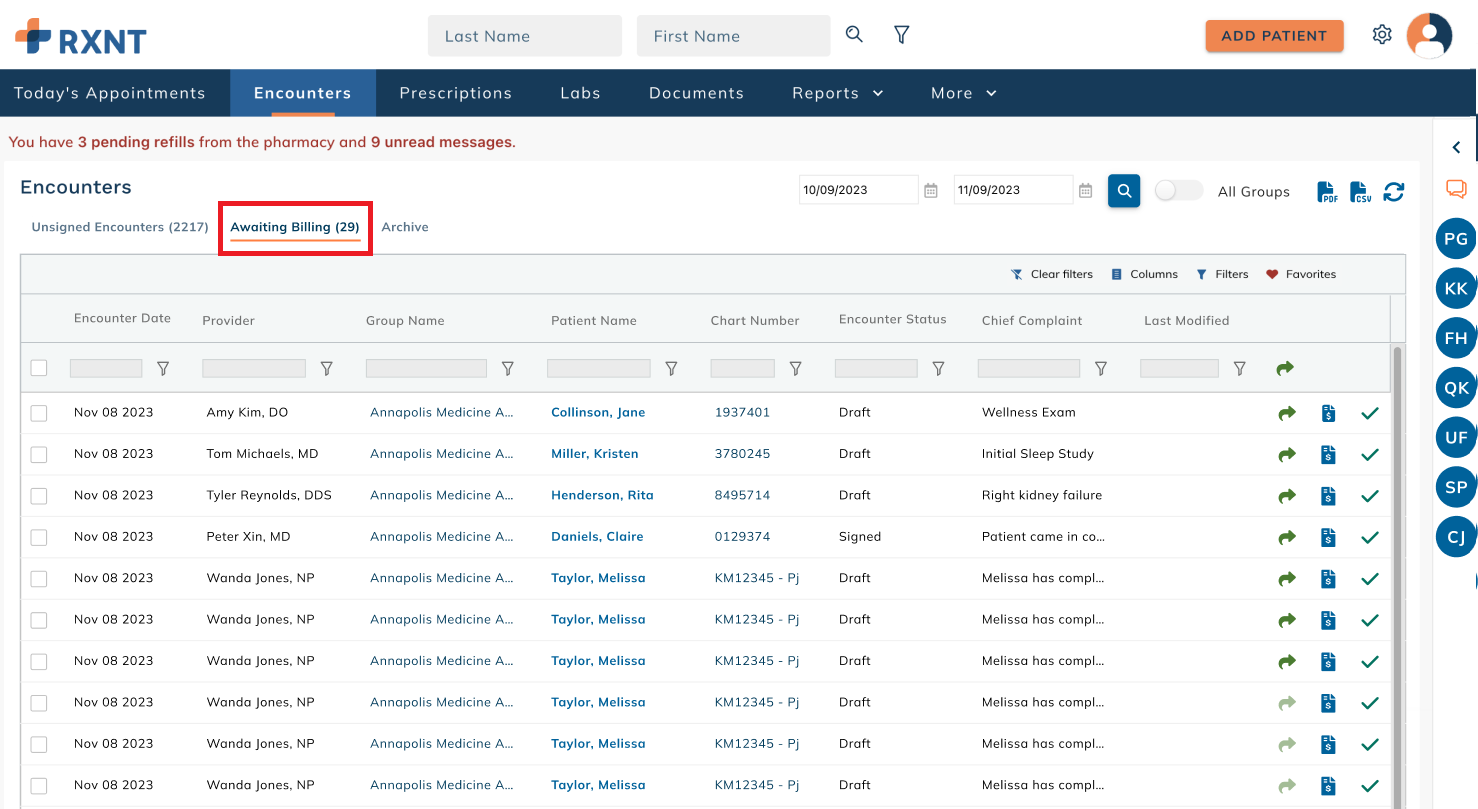The height and width of the screenshot is (809, 1478).
Task: Open the chat messages icon in sidebar
Action: tap(1456, 189)
